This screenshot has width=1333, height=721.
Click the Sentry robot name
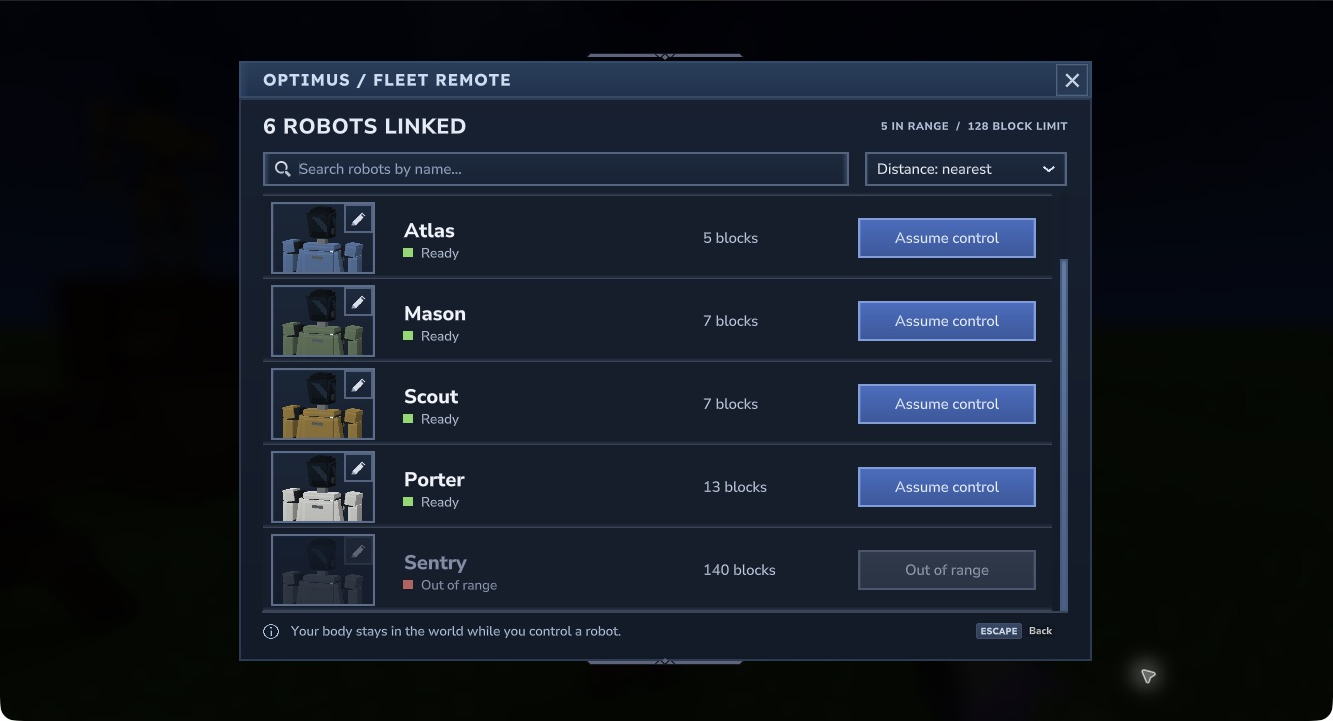(435, 562)
